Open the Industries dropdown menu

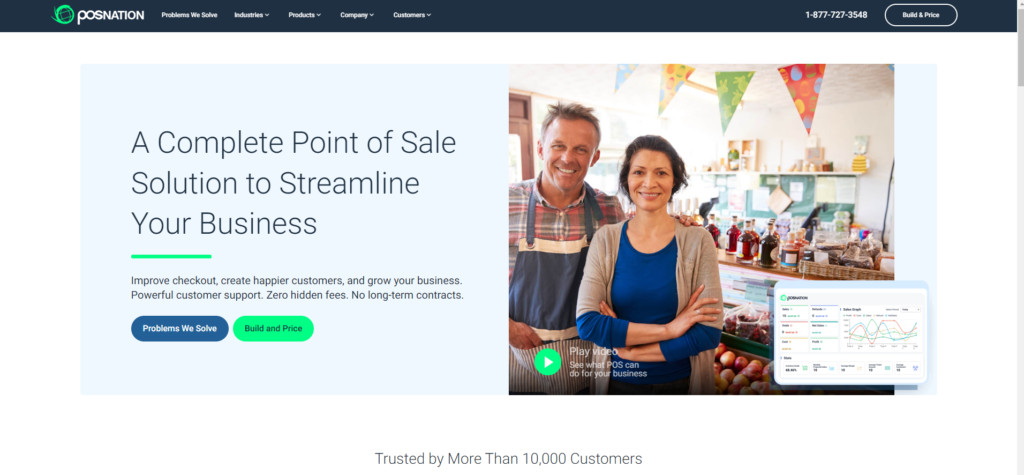click(x=251, y=15)
